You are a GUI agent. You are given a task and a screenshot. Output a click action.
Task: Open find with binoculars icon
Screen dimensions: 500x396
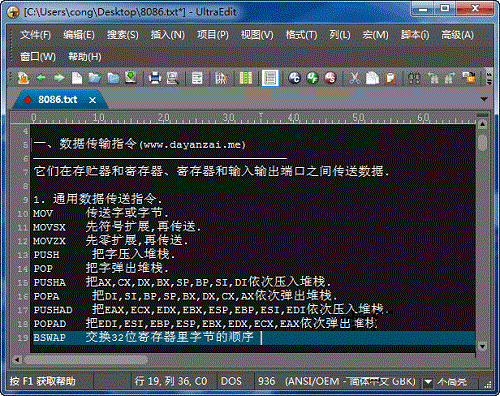(414, 78)
